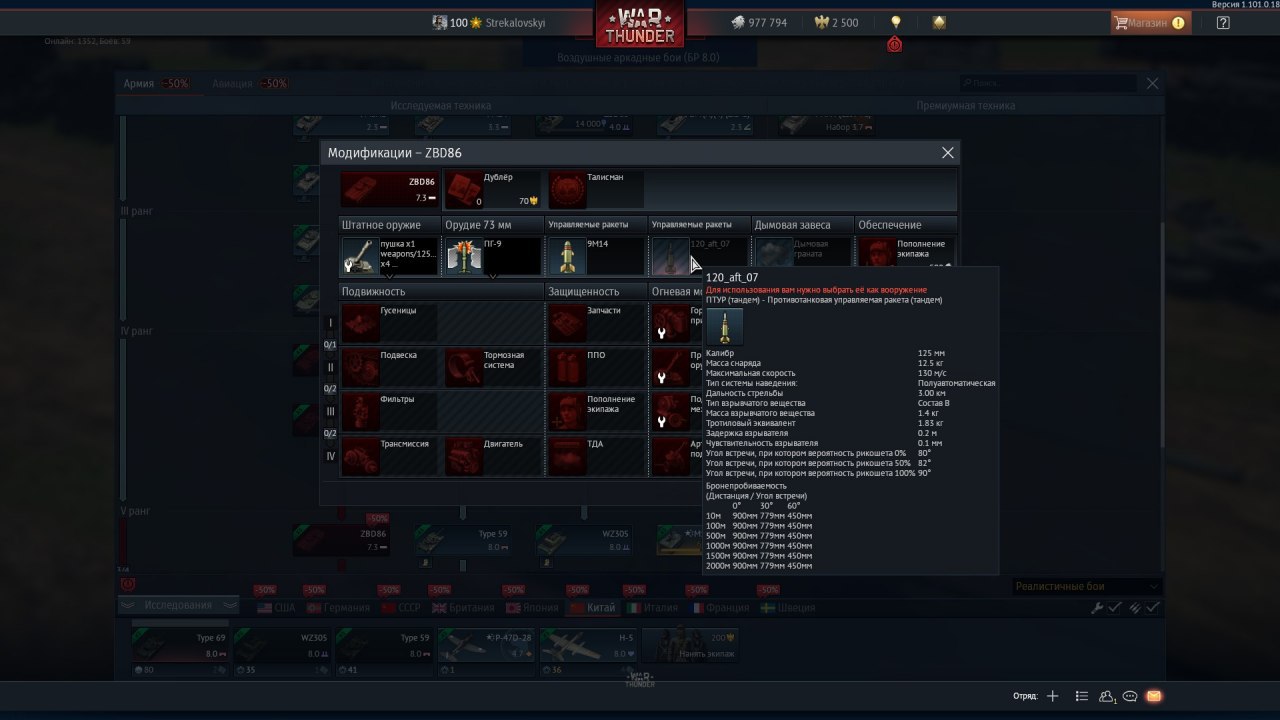
Task: Pick the Запчасти spare parts modification
Action: pyautogui.click(x=596, y=322)
